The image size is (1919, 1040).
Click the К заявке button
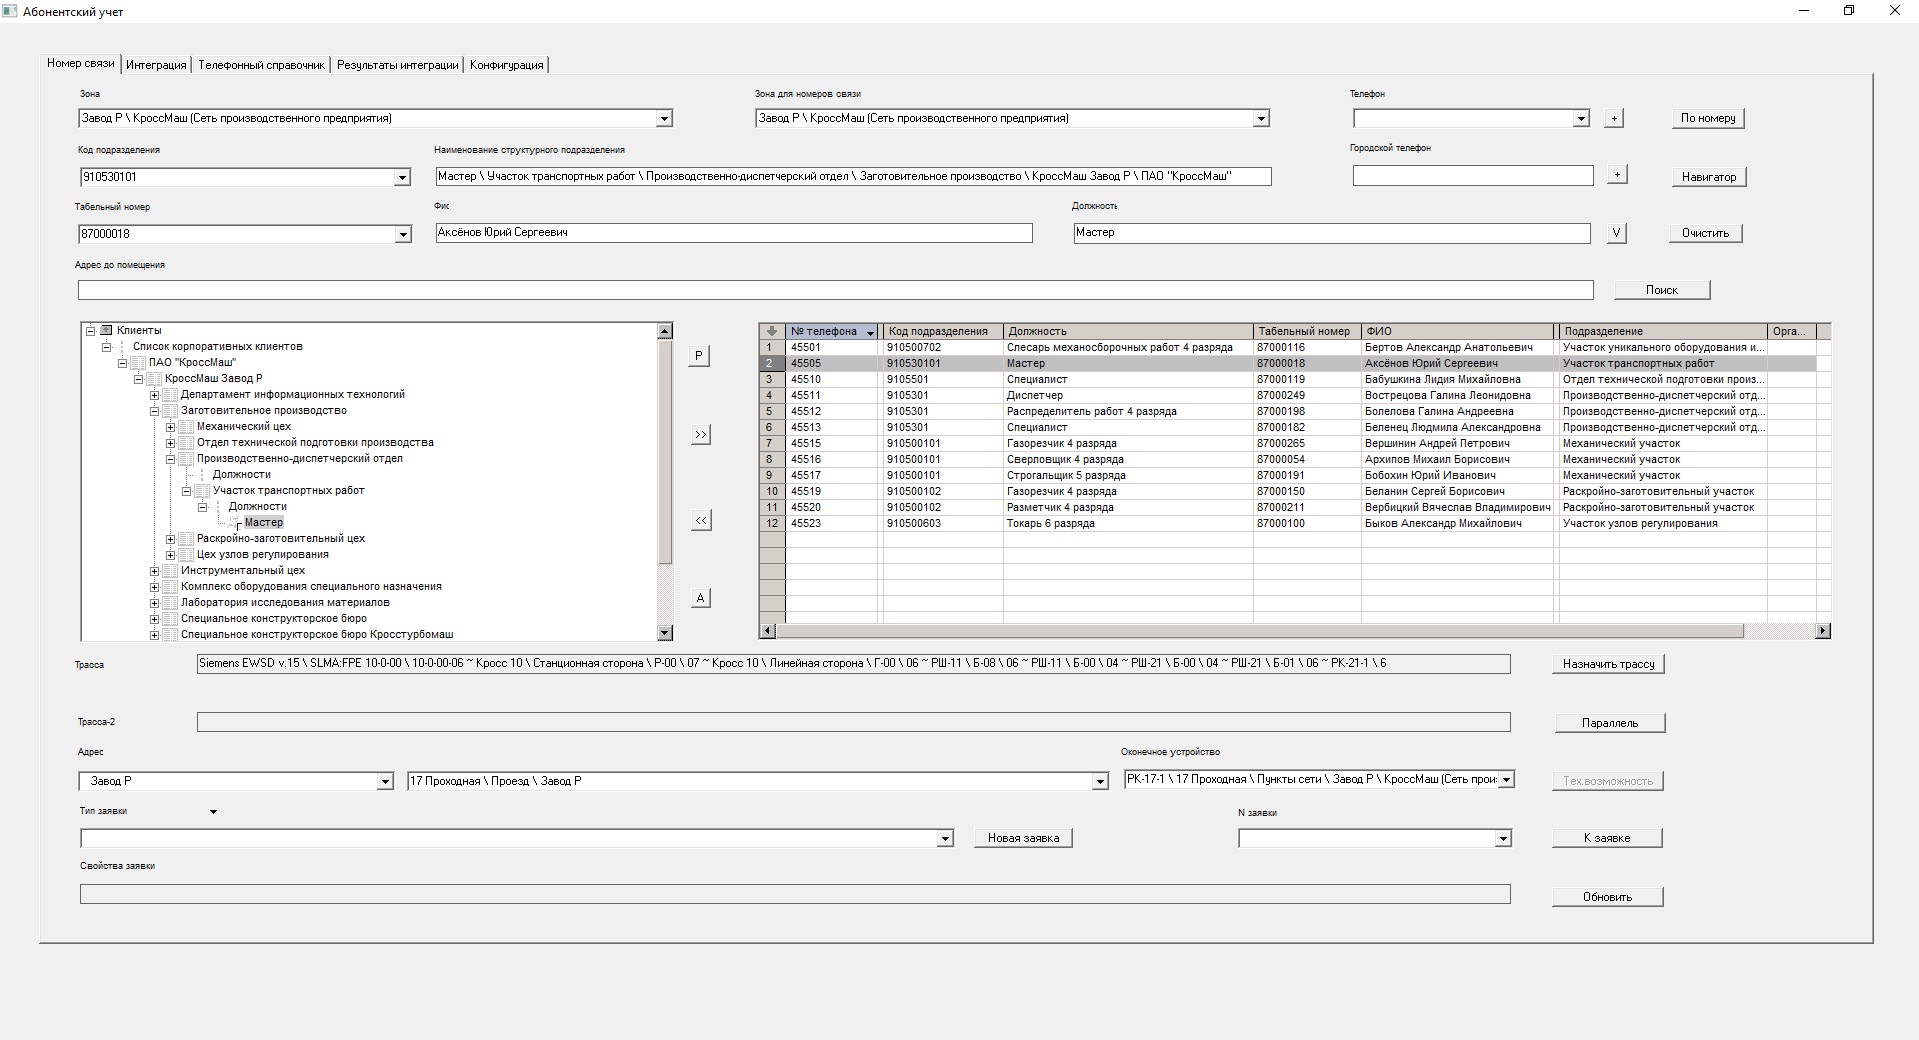1607,838
